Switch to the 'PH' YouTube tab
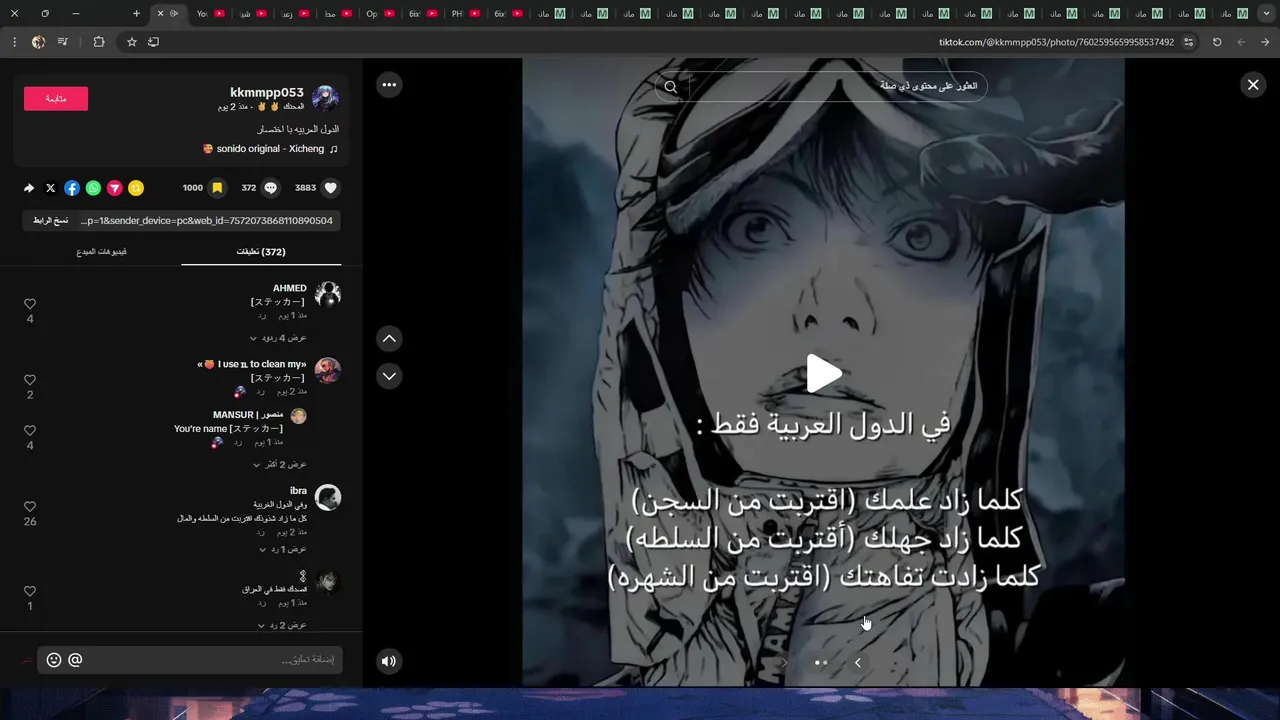The width and height of the screenshot is (1280, 720). 465,13
